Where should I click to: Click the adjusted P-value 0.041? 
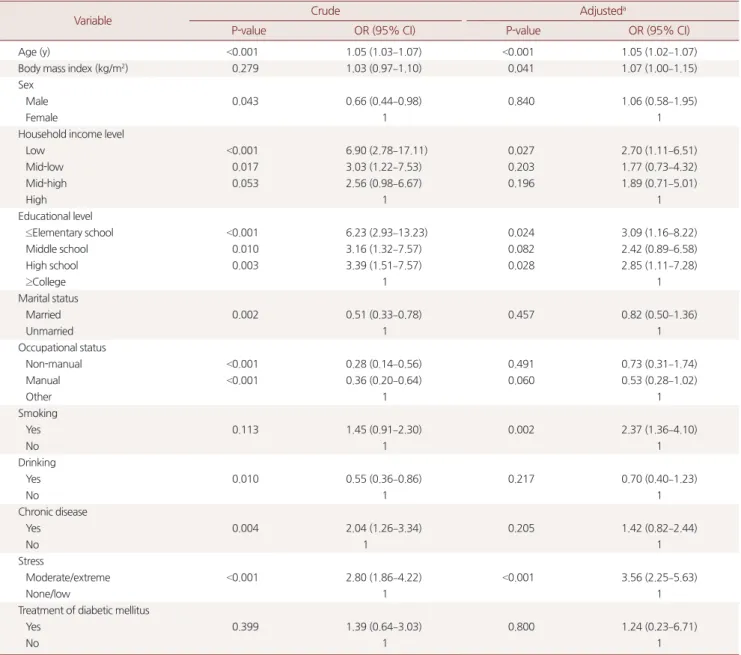521,69
